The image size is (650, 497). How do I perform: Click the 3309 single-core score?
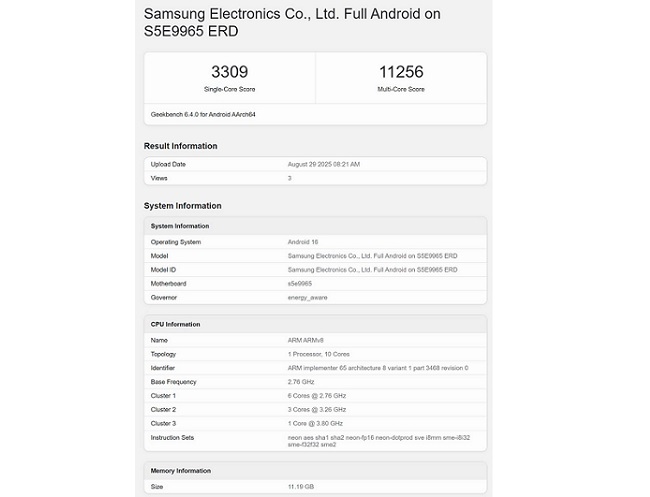click(230, 72)
